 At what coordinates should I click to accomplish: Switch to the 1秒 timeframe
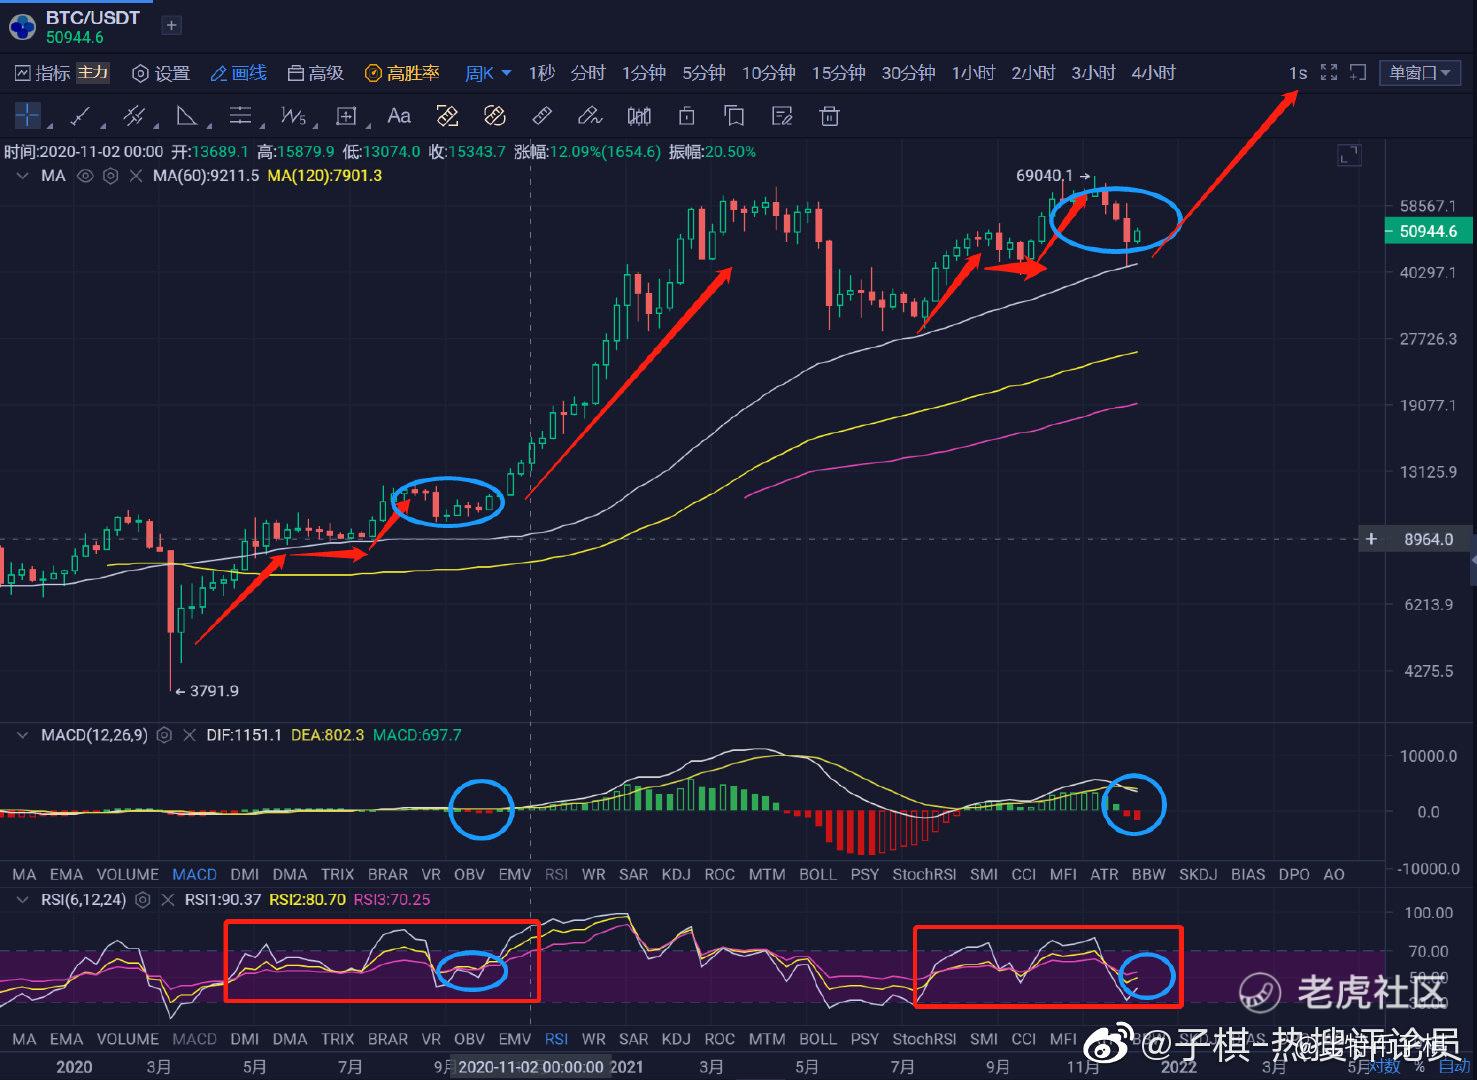(x=541, y=73)
